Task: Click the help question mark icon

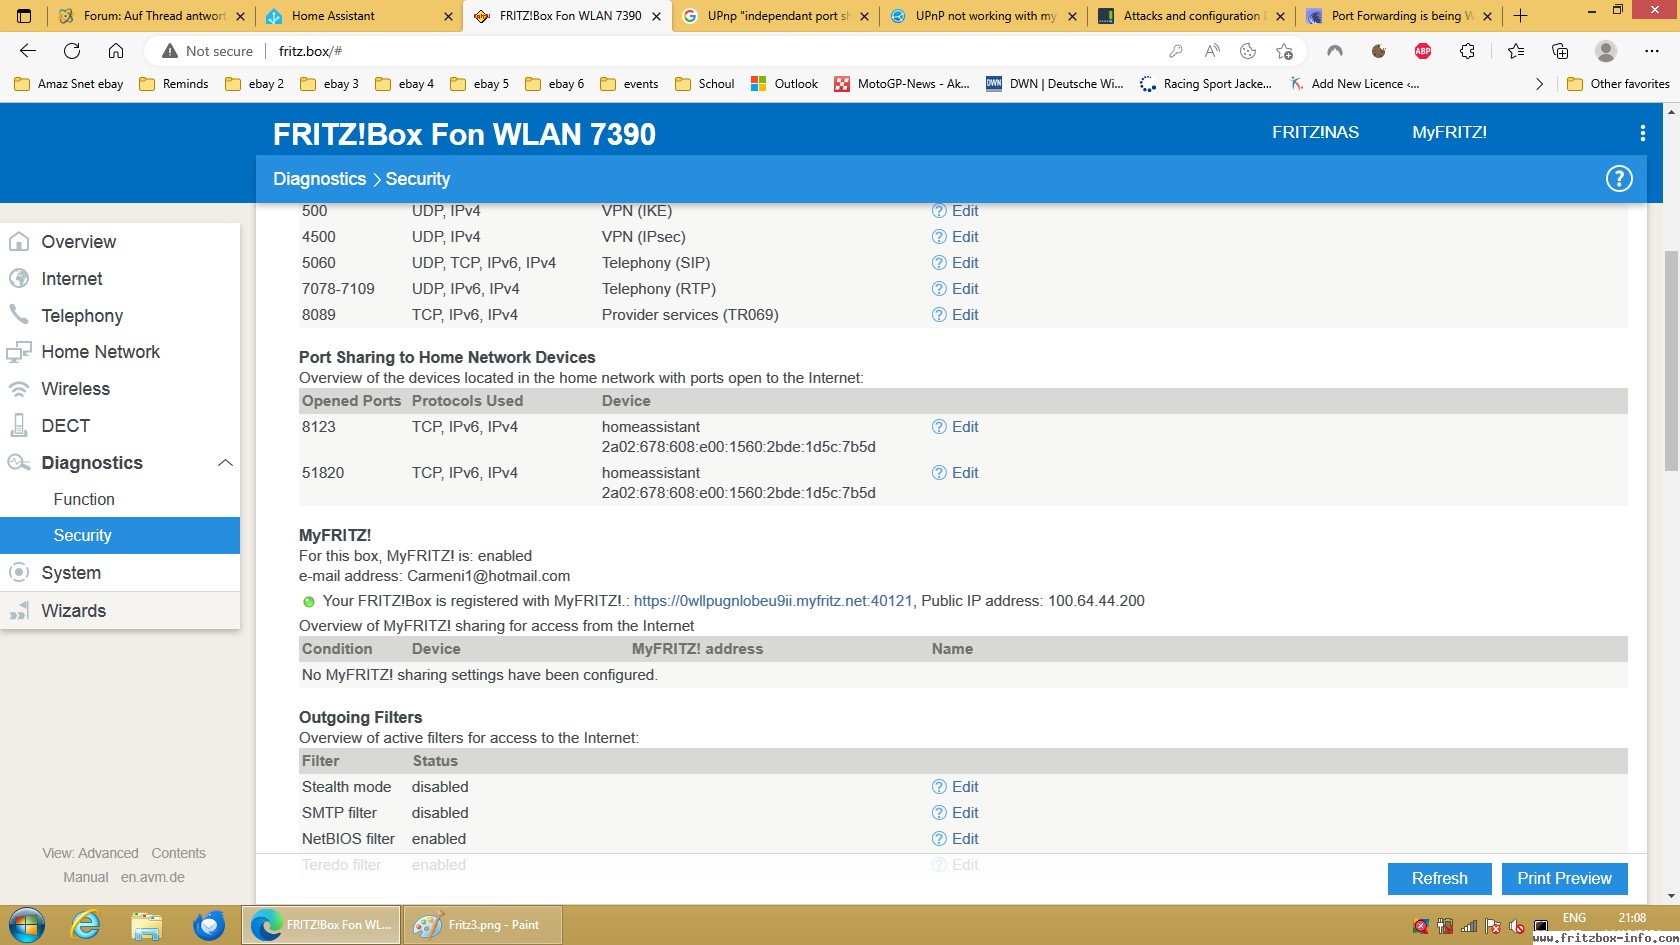Action: point(1619,179)
